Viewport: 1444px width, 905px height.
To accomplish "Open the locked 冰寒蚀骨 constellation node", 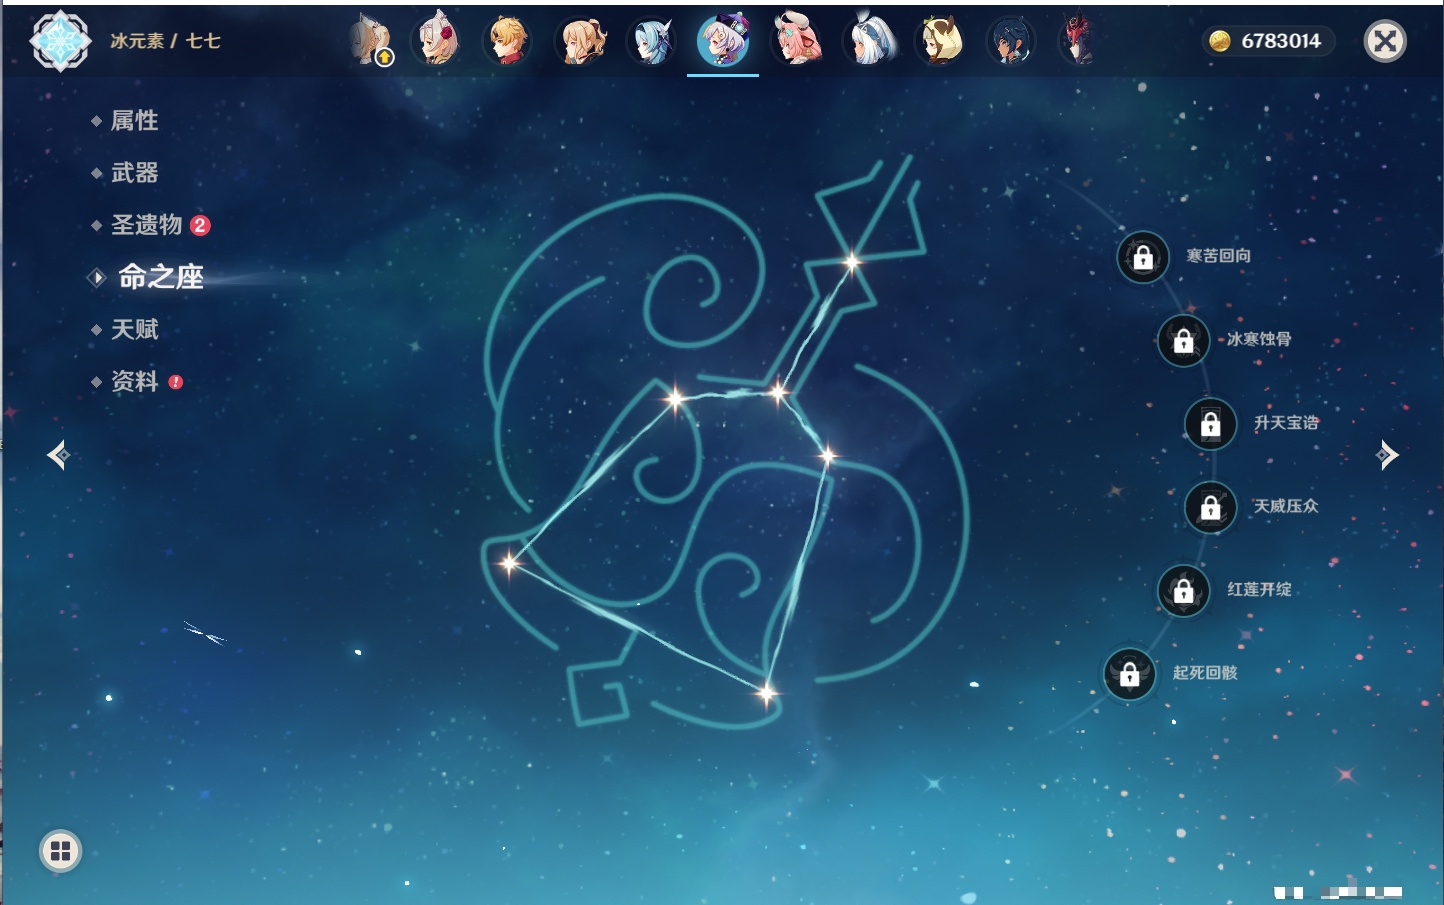I will [1184, 341].
